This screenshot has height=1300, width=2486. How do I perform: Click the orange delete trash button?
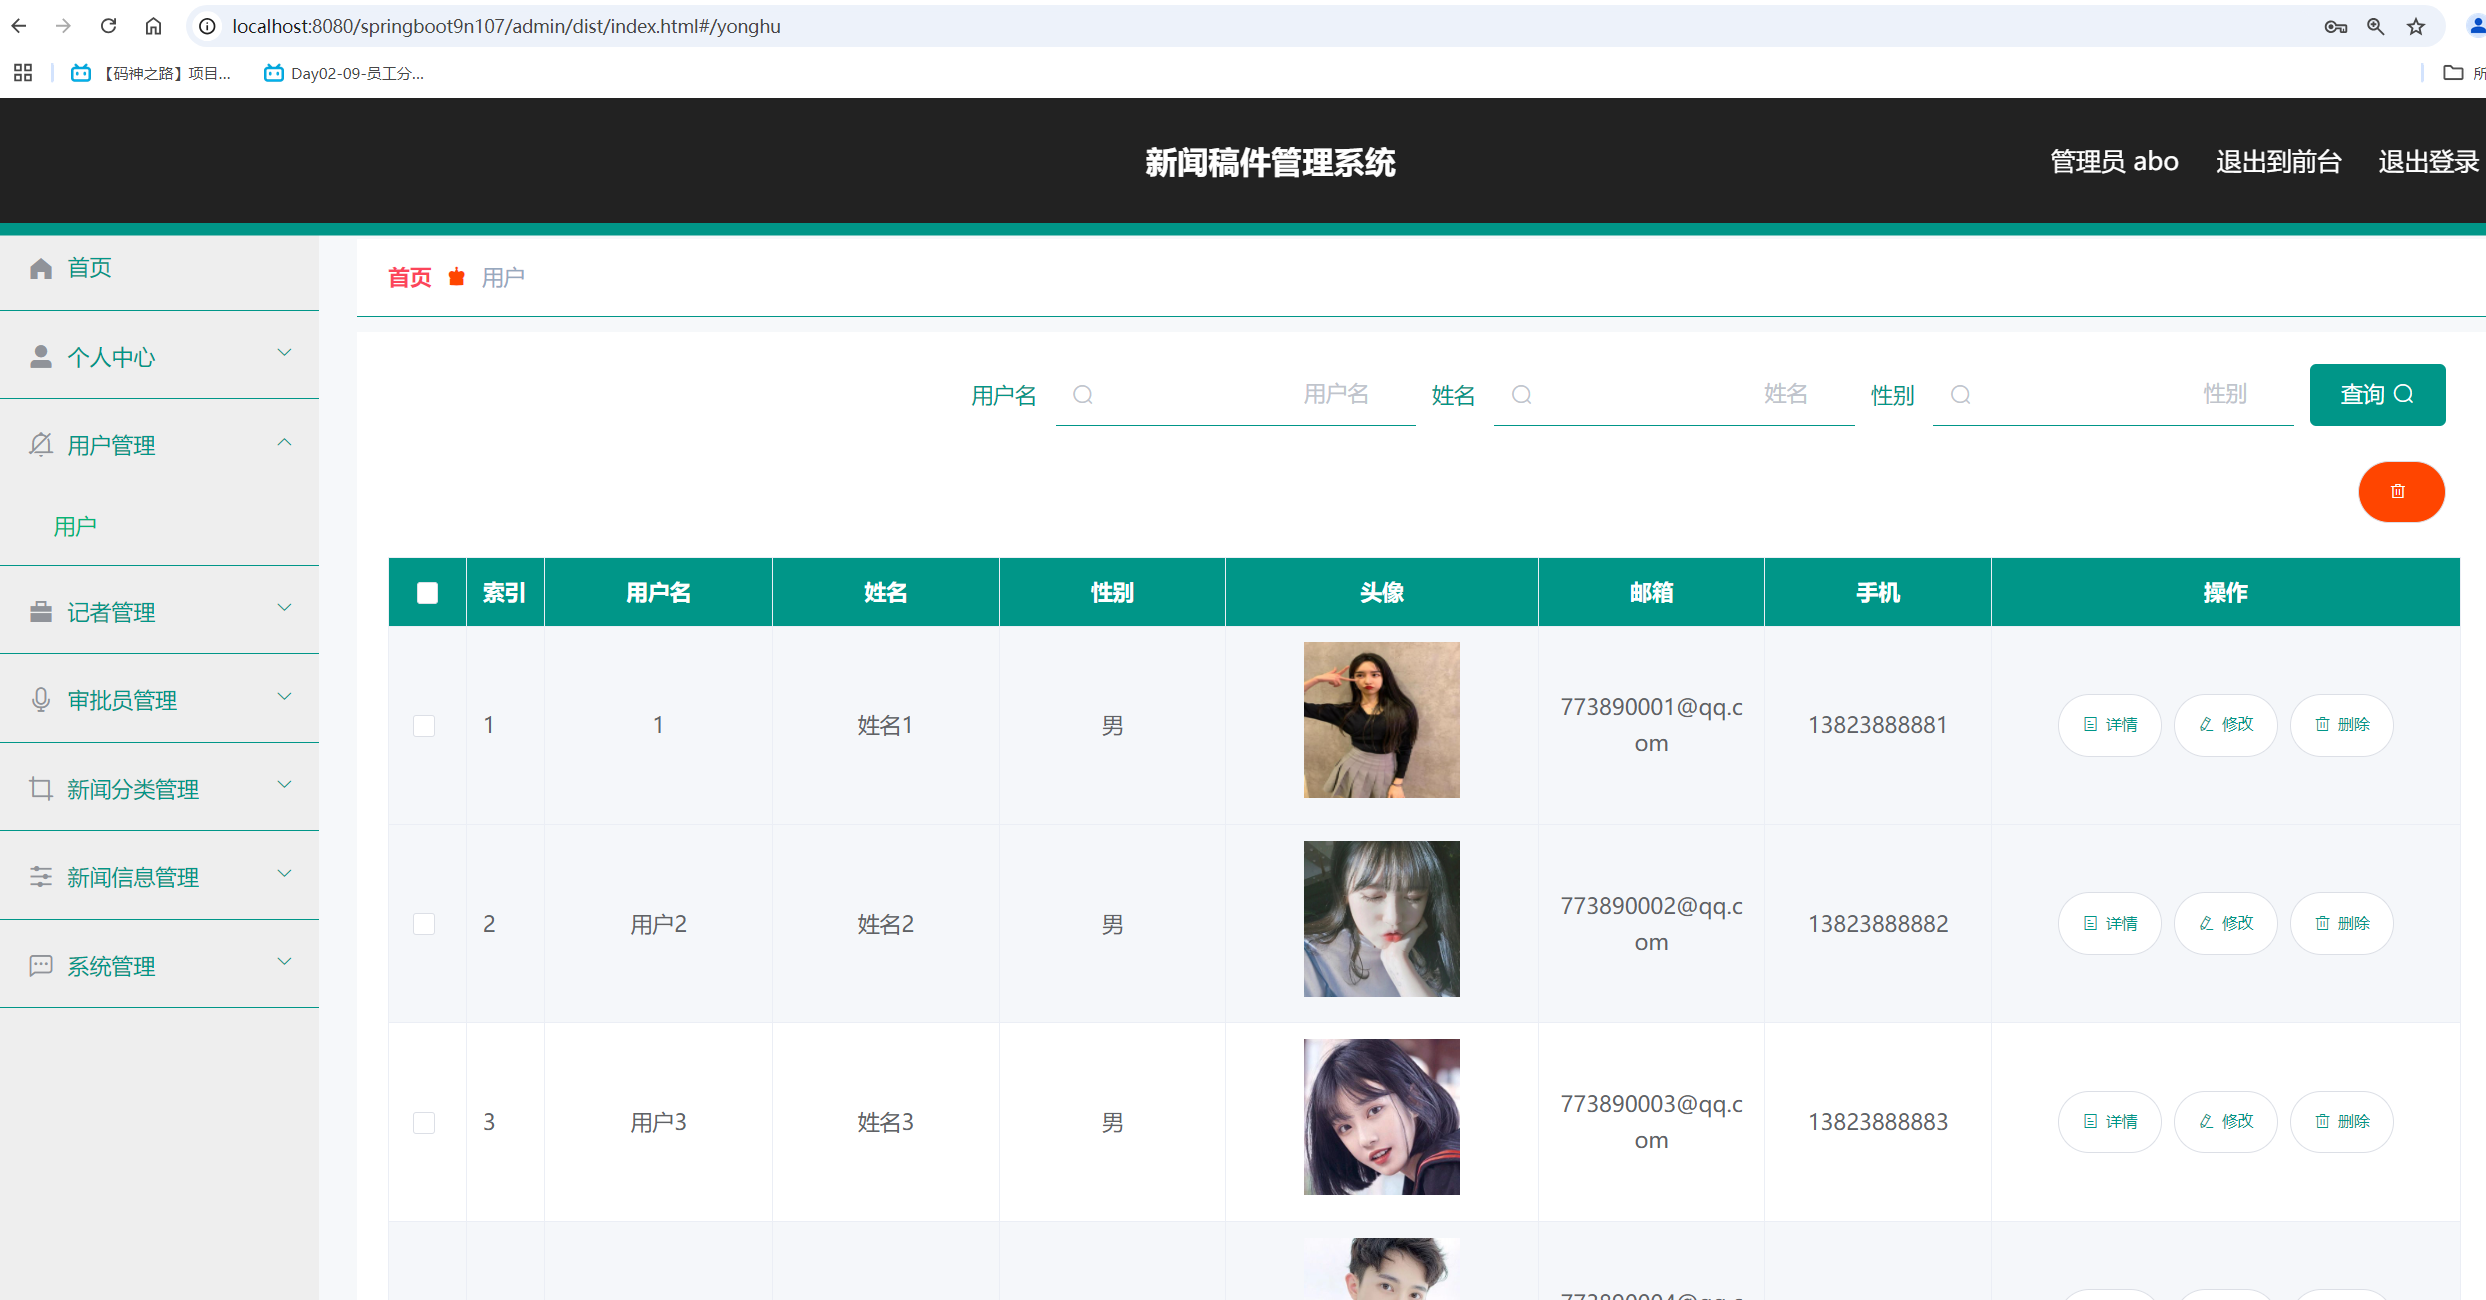(x=2401, y=491)
